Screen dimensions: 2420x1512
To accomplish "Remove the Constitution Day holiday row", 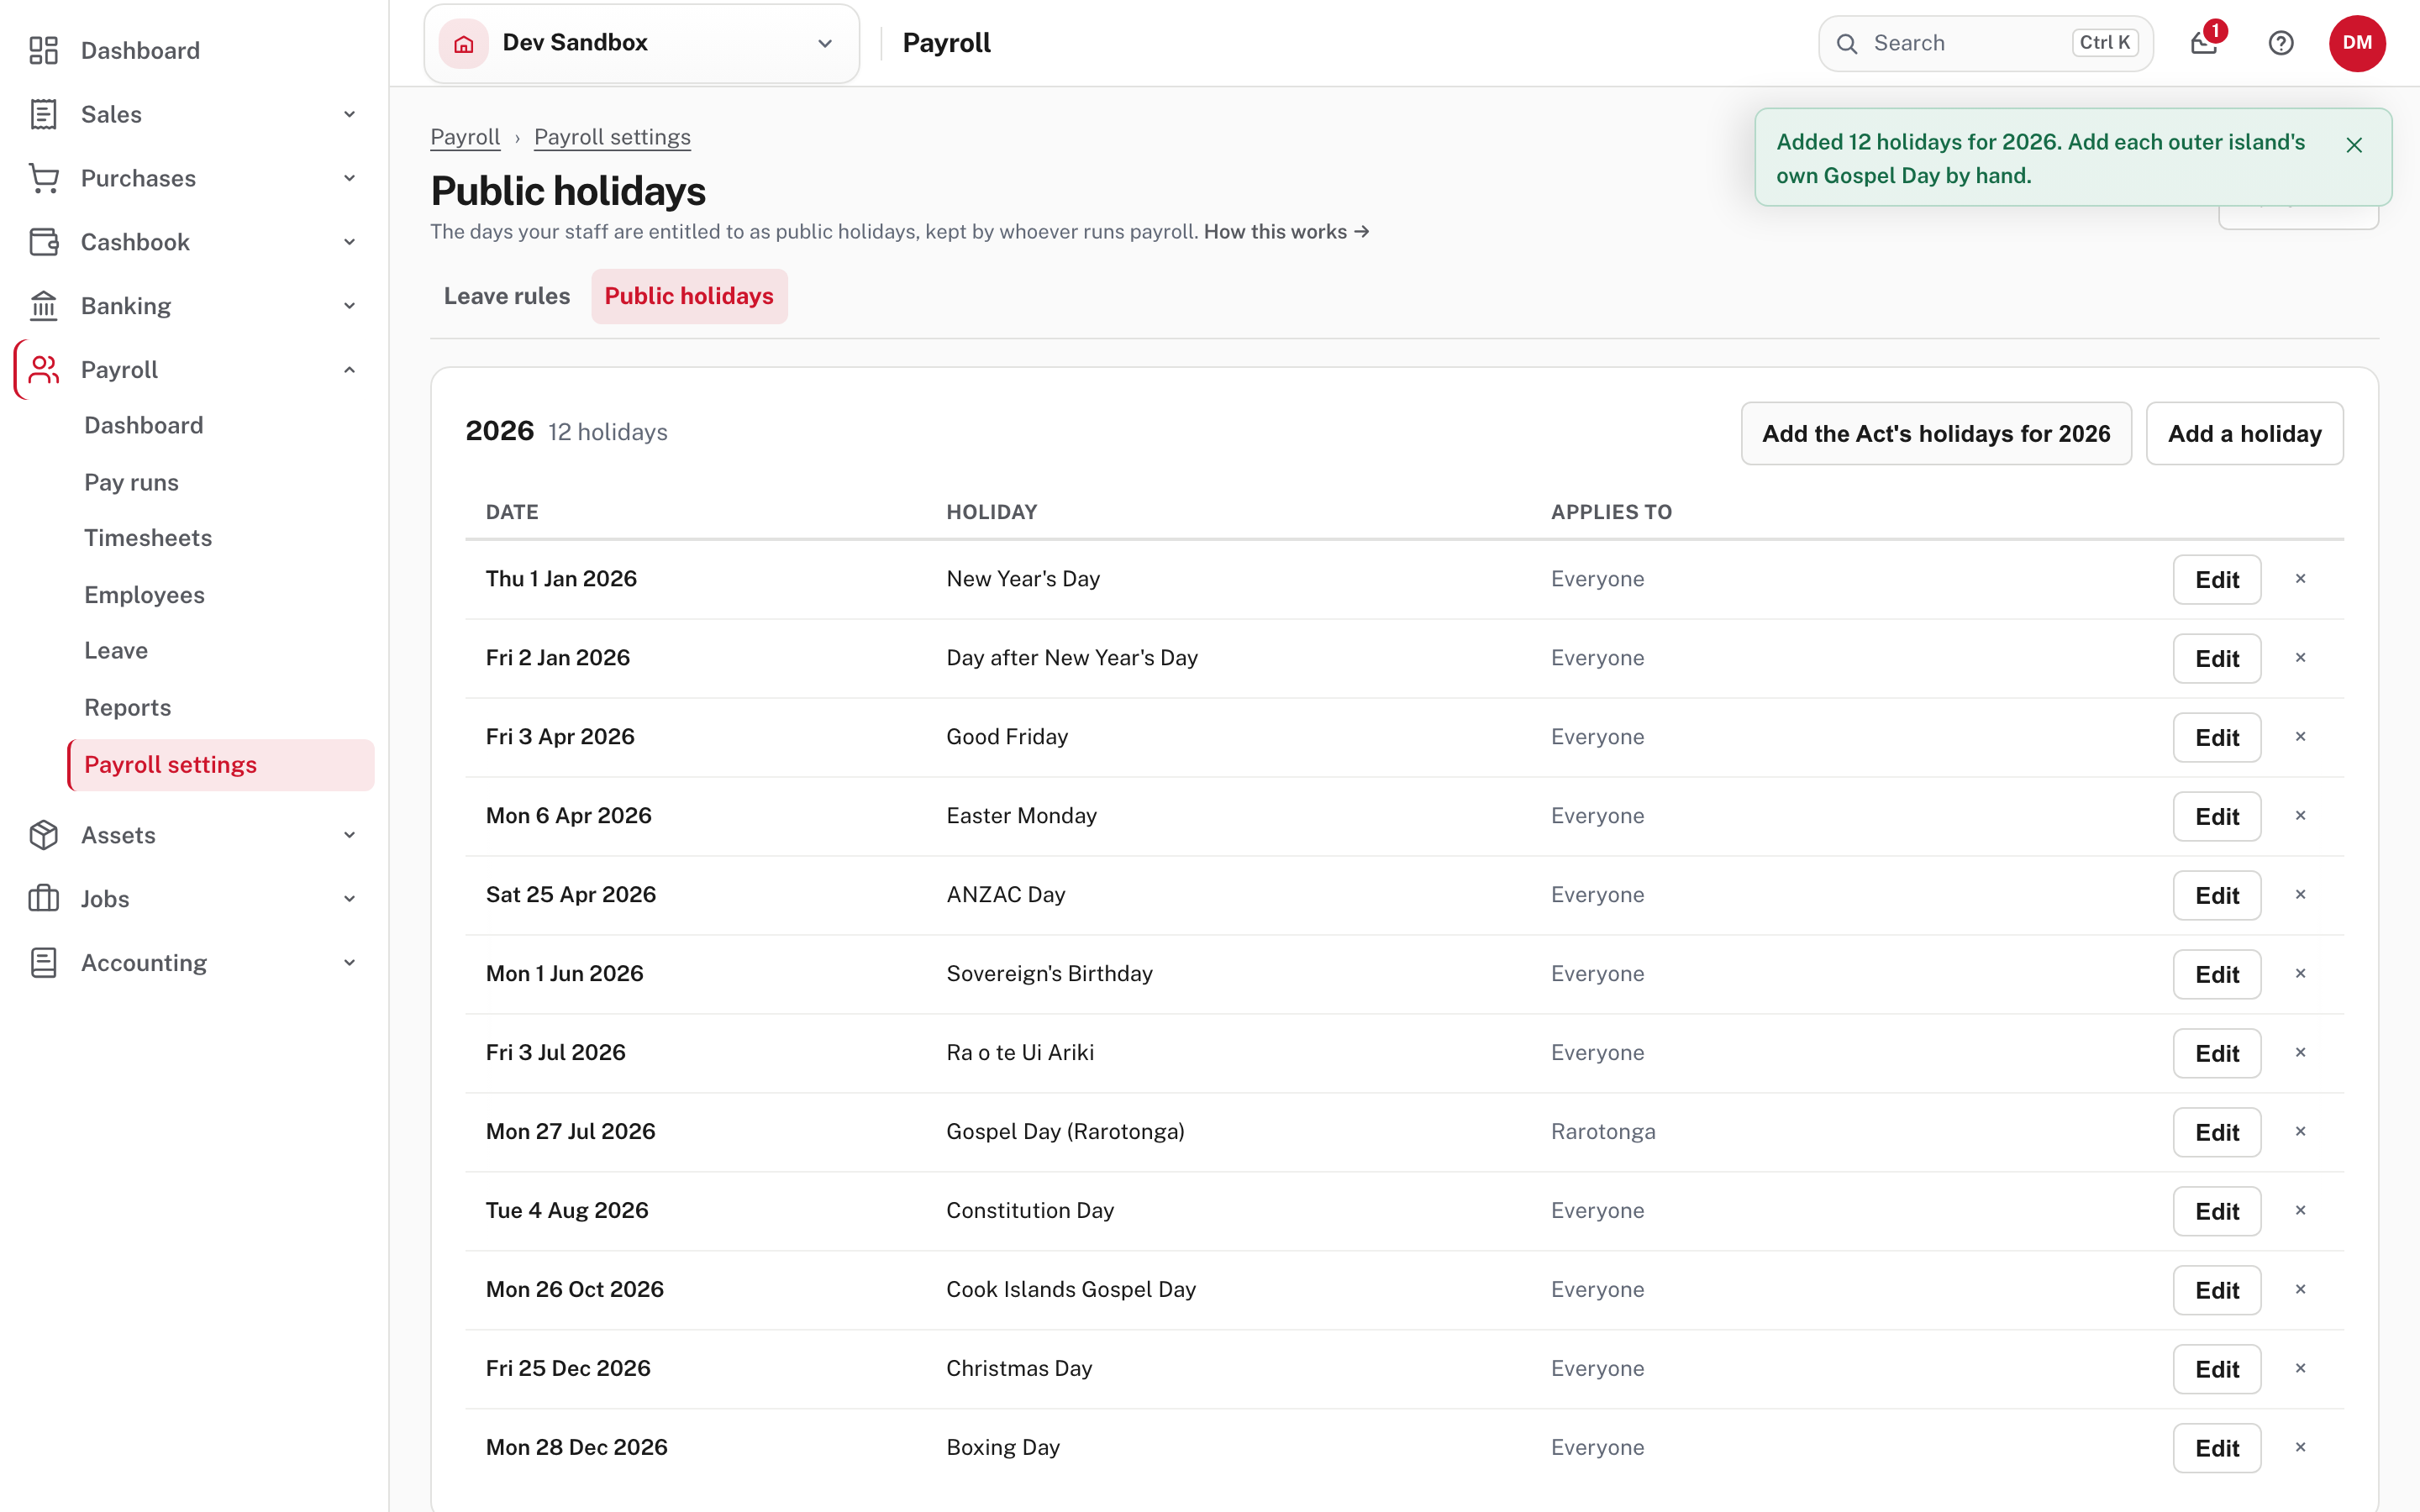I will (x=2300, y=1211).
